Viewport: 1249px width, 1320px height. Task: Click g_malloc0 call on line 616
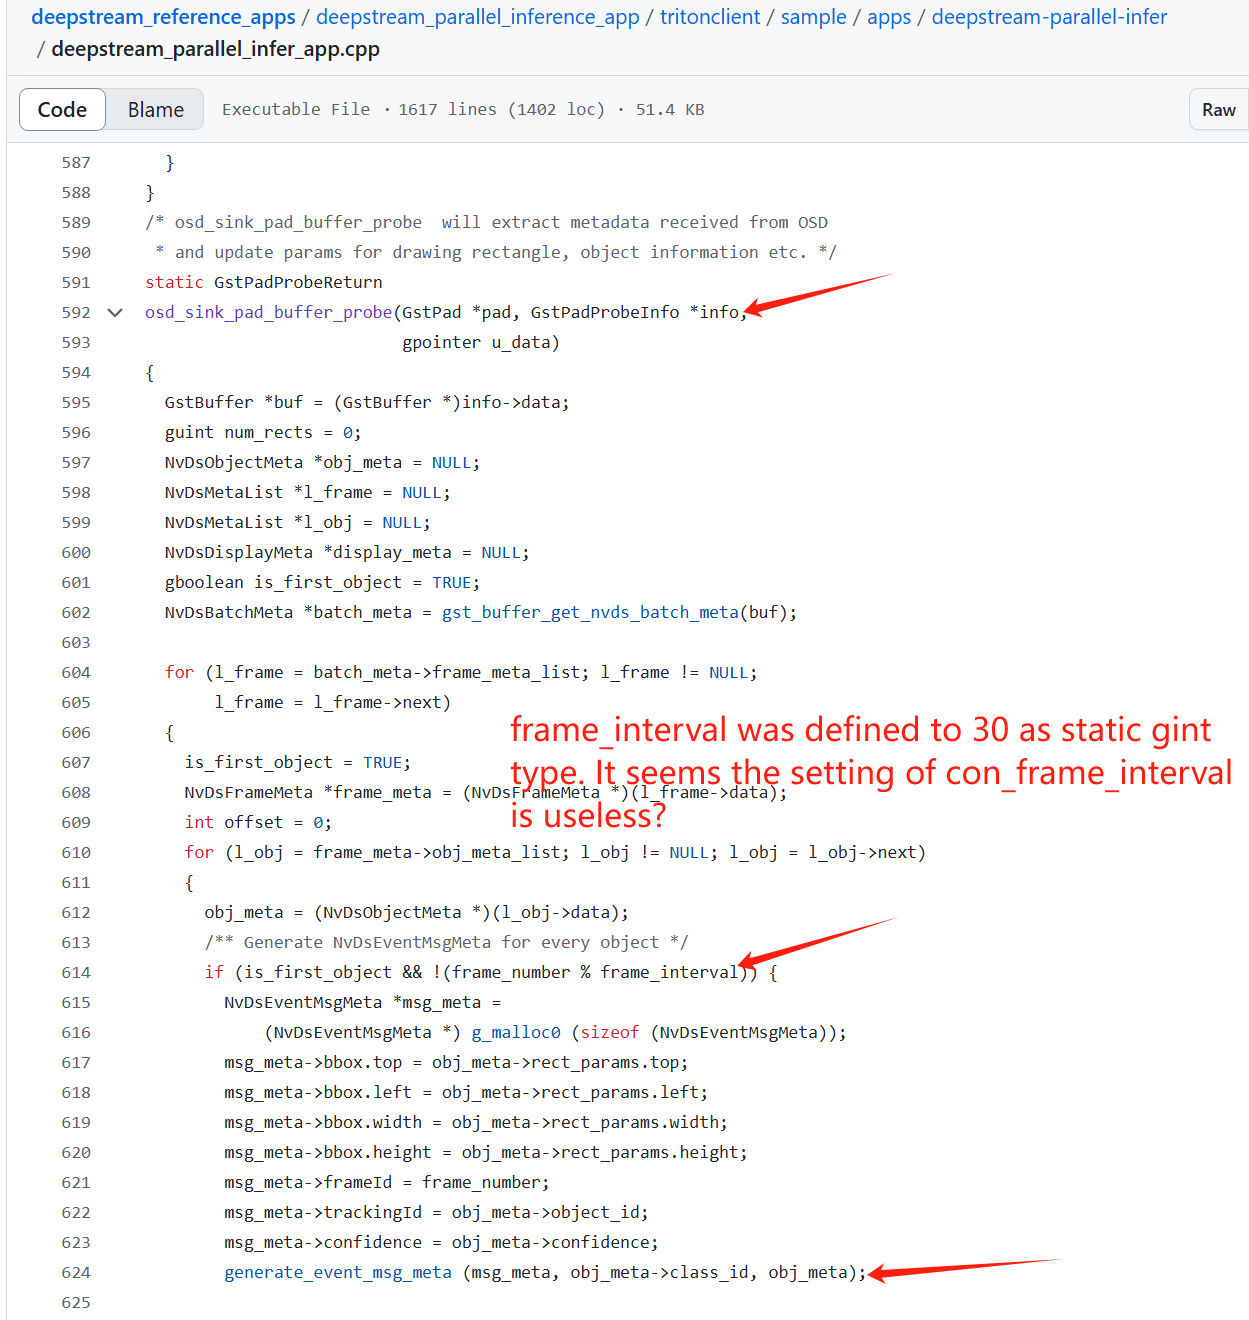coord(516,1033)
